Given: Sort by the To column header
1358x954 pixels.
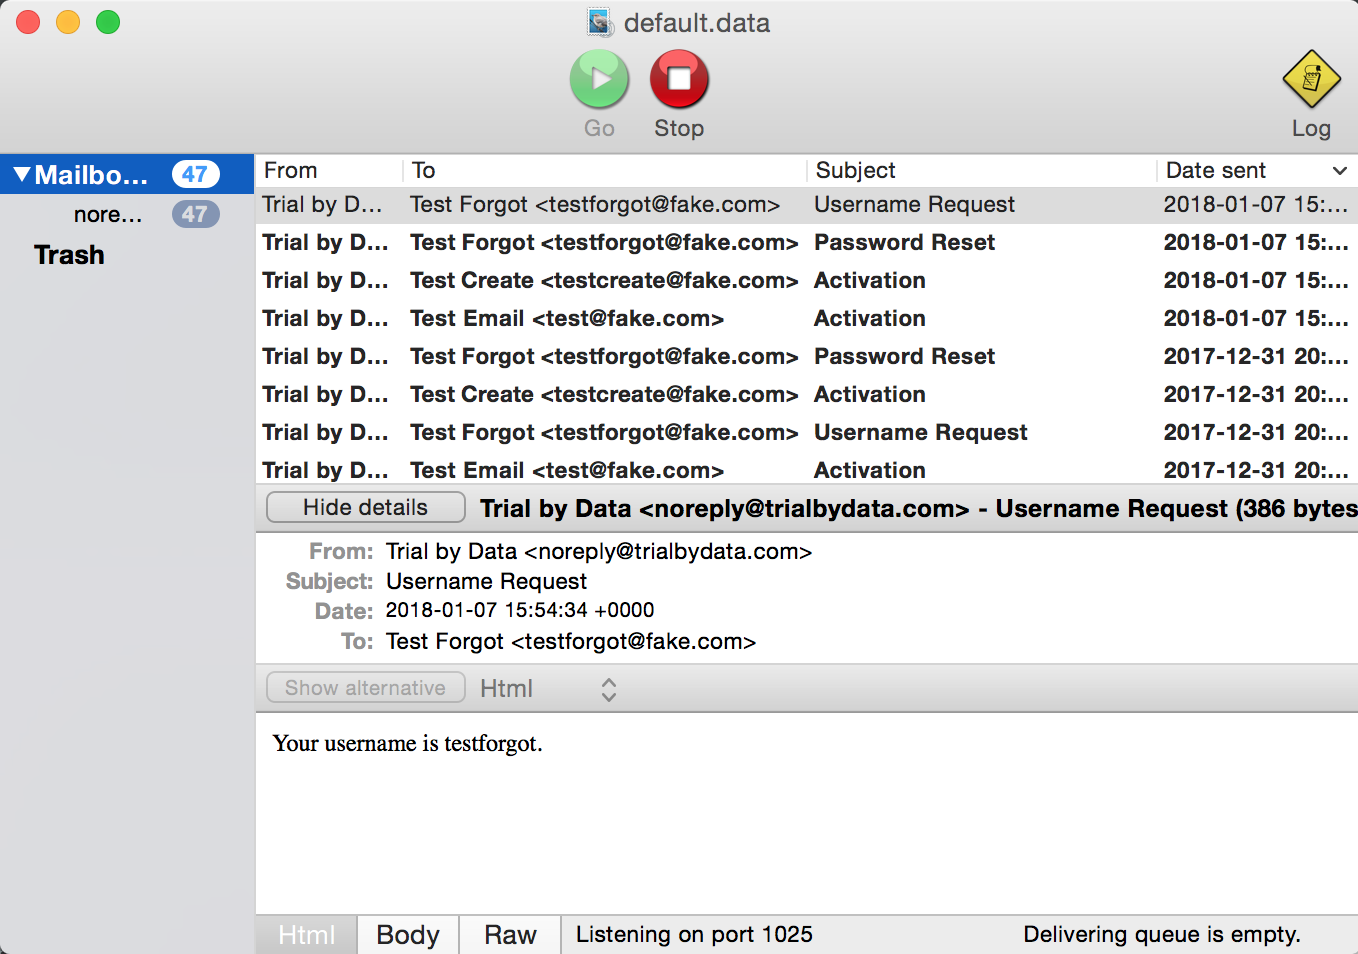Looking at the screenshot, I should pos(605,171).
